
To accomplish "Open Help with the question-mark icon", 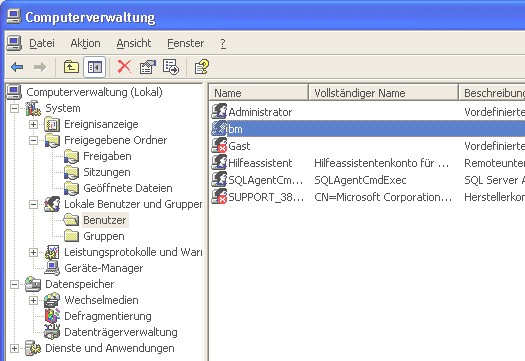I will pos(202,67).
